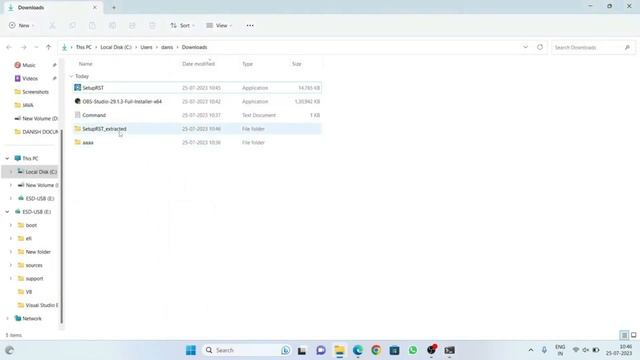Open the See more (three dots) menu
Screen dimensions: 640x360
point(250,26)
